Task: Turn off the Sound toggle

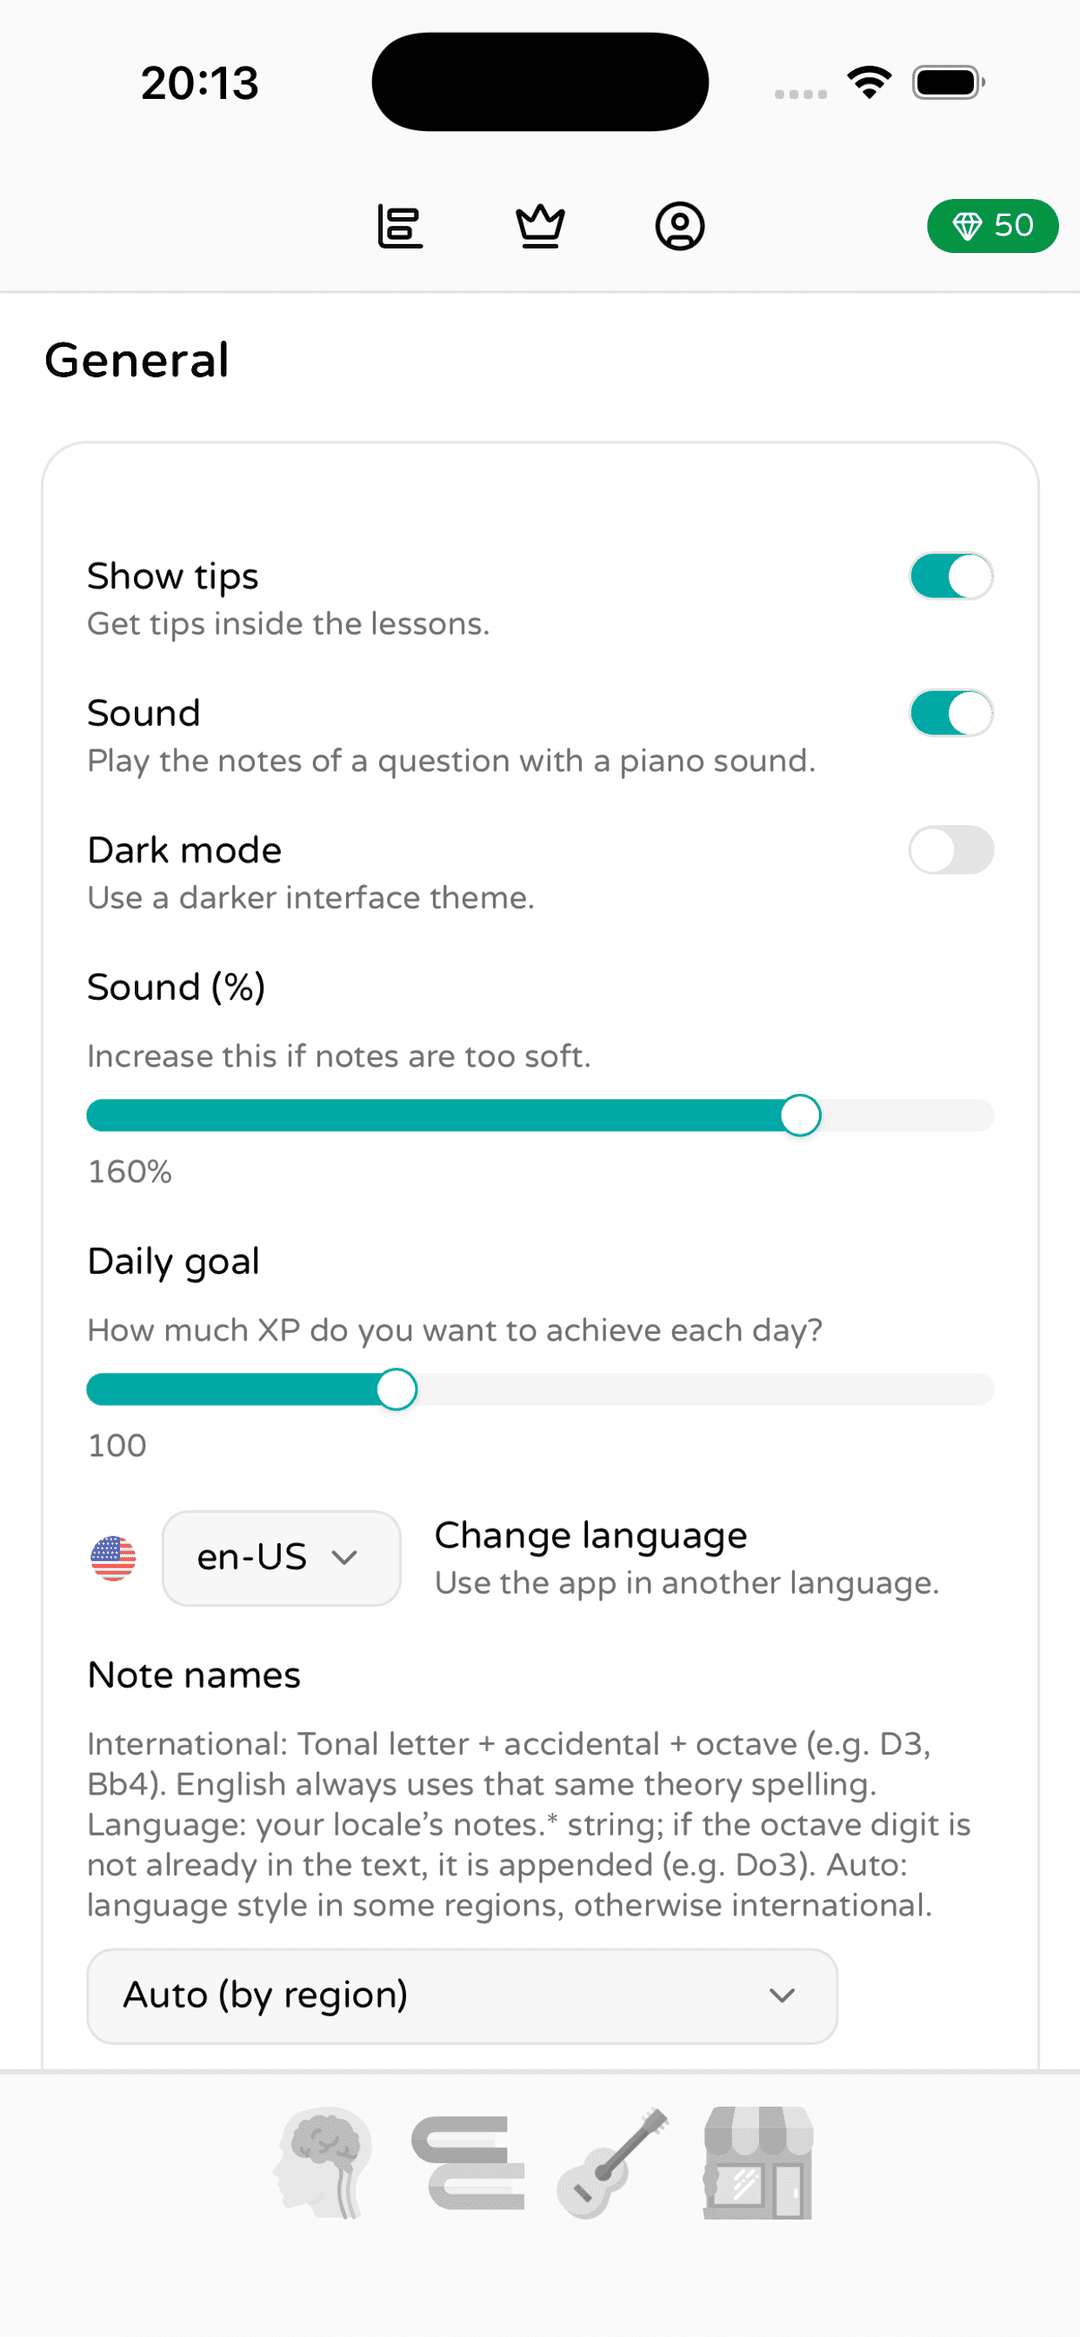Action: point(951,713)
